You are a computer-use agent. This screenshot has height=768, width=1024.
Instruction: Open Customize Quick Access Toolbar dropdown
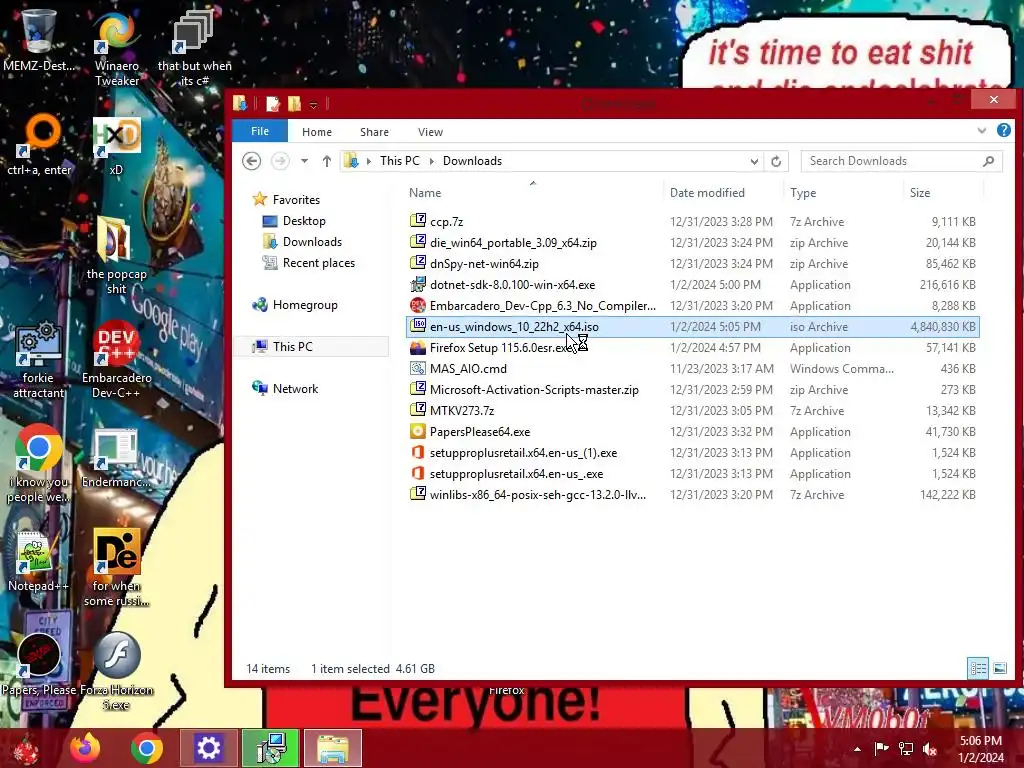click(313, 104)
